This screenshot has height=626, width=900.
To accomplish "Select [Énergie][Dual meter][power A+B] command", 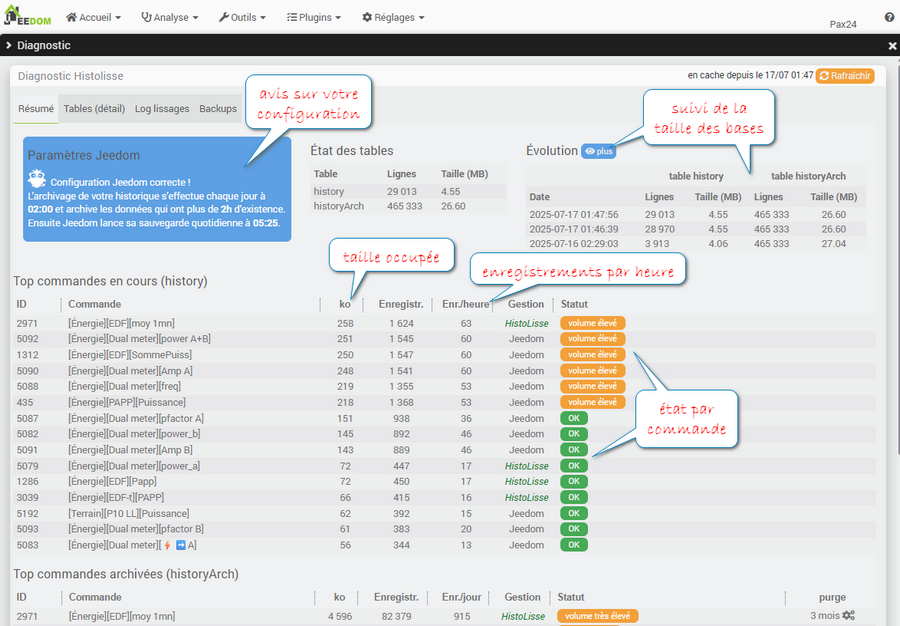I will [x=139, y=339].
